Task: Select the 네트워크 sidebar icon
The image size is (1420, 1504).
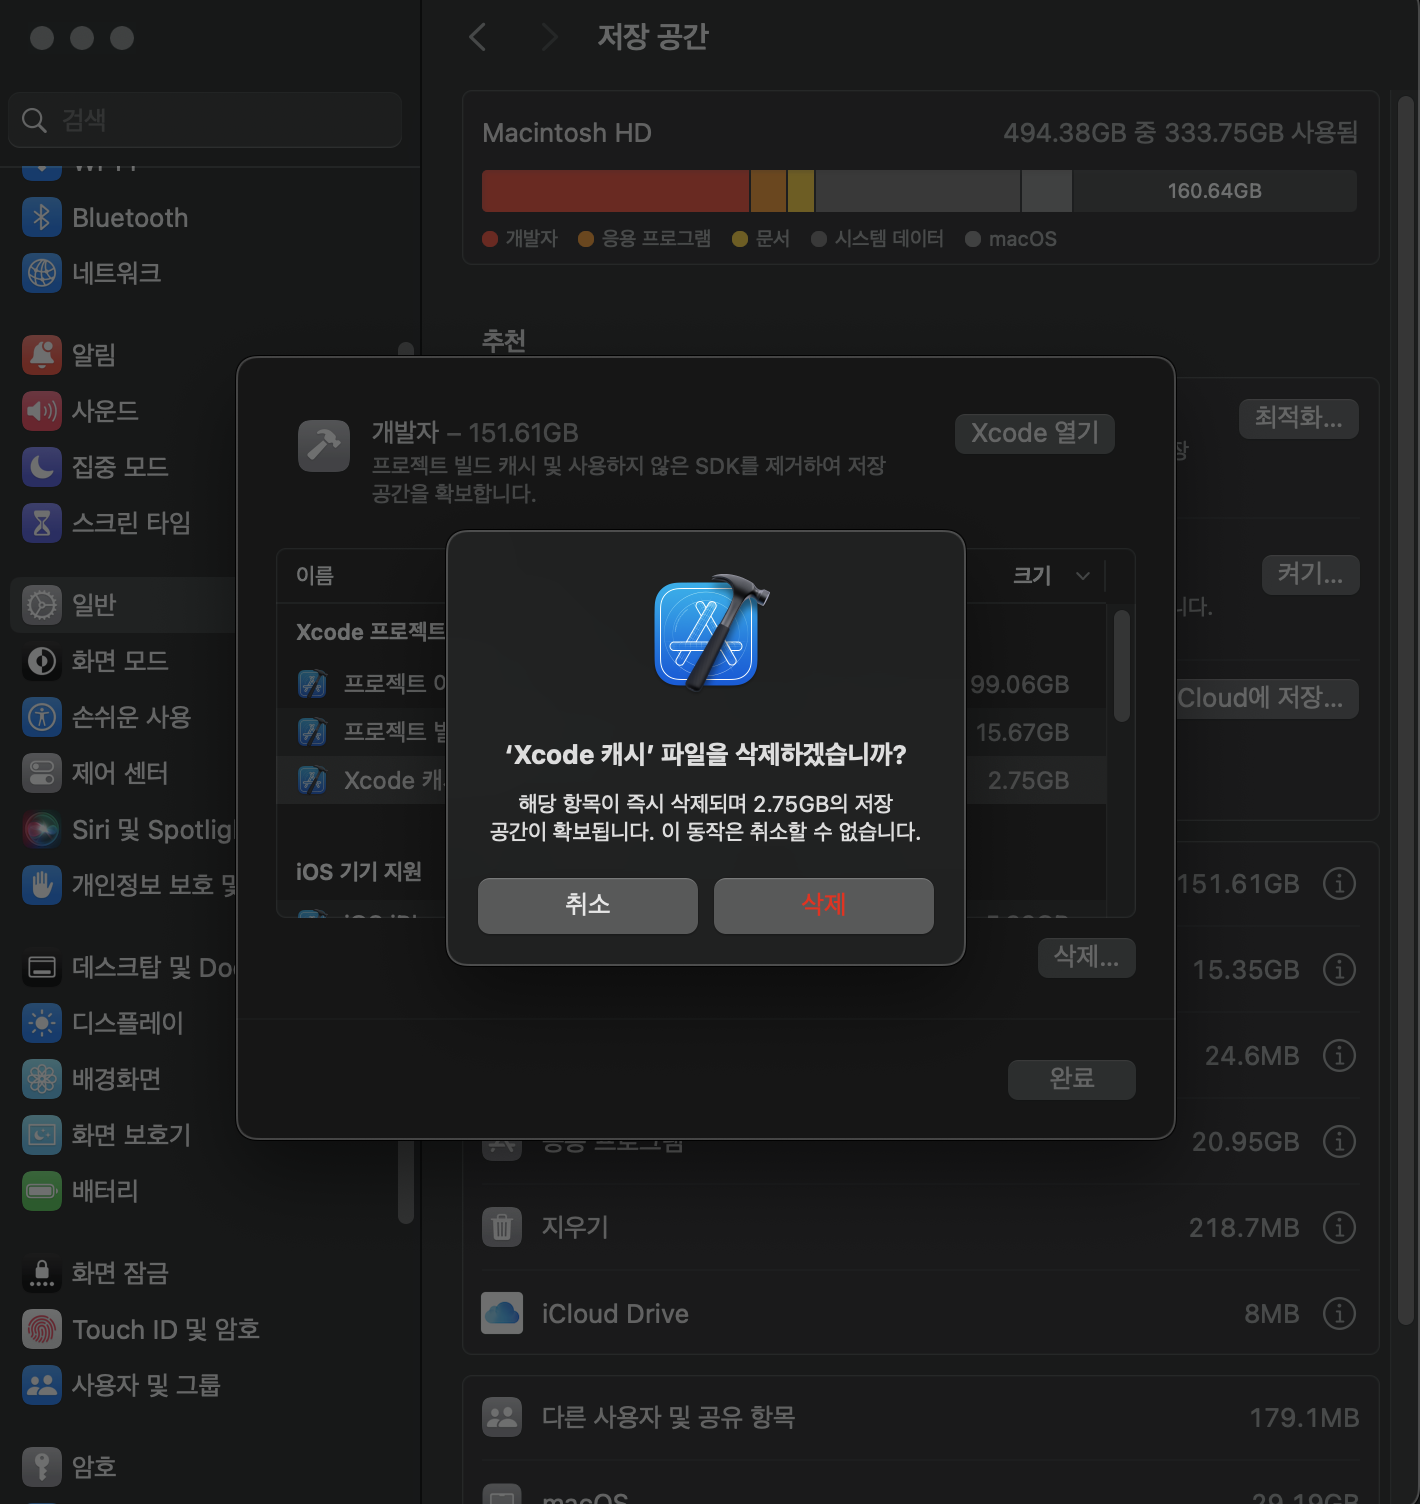Action: pos(42,273)
